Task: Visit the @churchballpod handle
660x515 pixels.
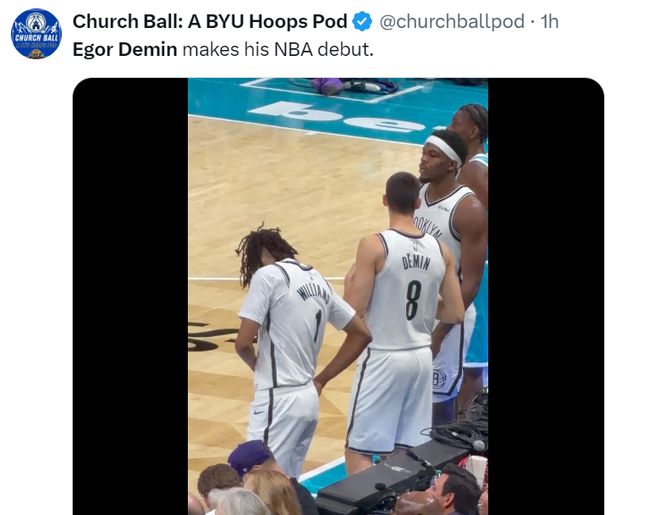Action: tap(452, 21)
